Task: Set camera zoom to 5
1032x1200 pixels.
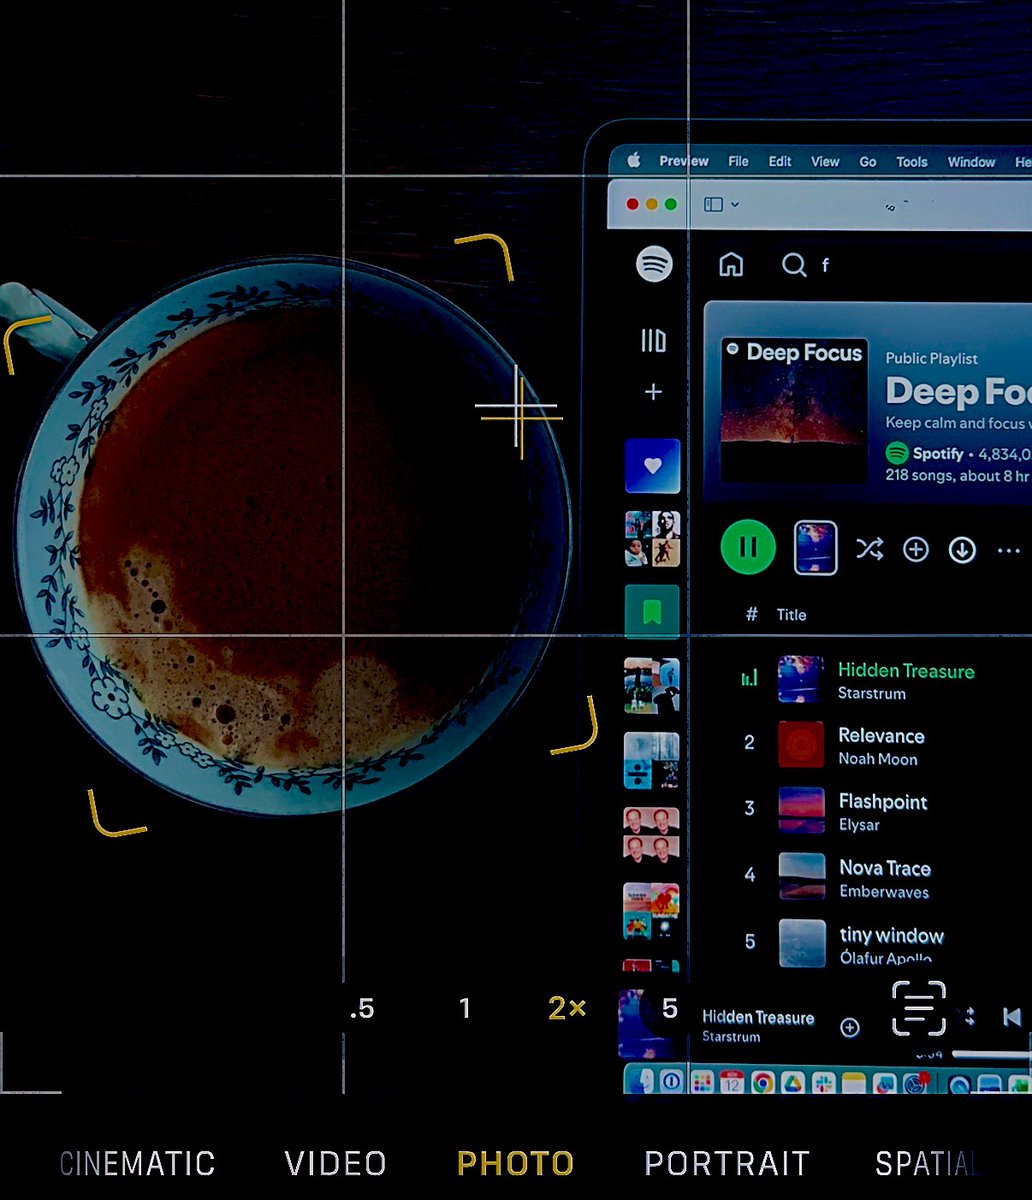Action: point(670,1009)
